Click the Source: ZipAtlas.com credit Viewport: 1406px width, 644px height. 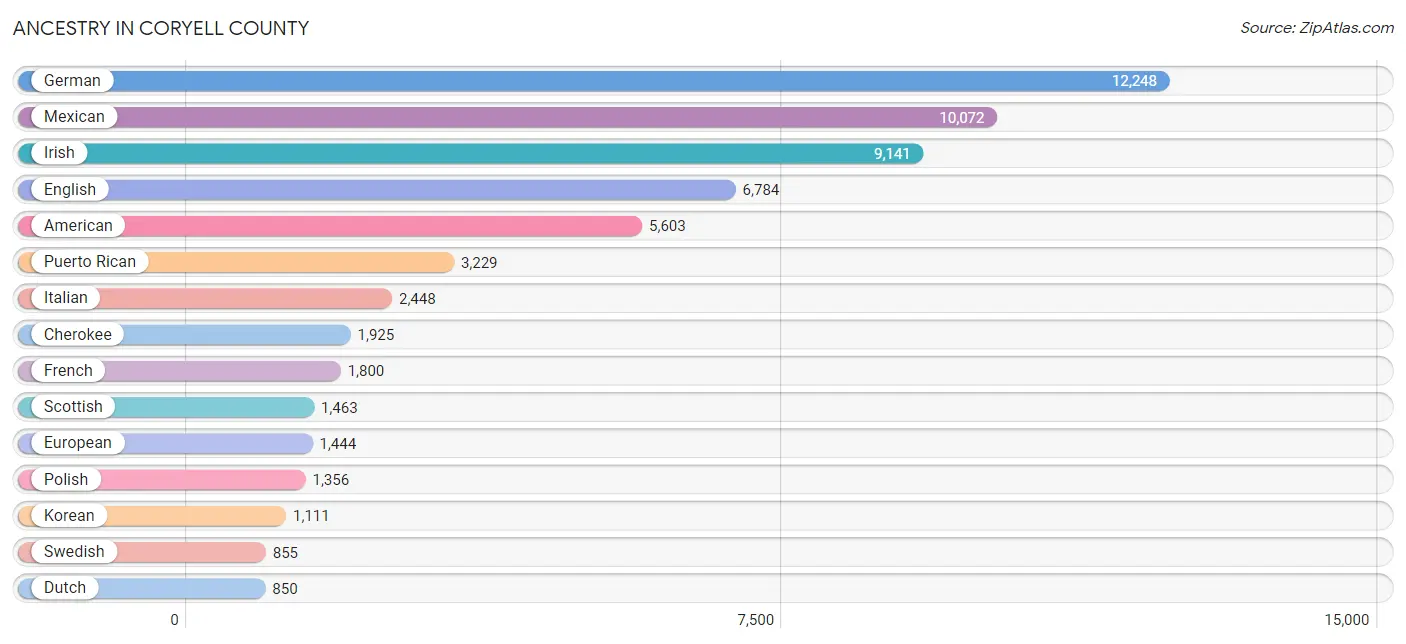pyautogui.click(x=1317, y=28)
